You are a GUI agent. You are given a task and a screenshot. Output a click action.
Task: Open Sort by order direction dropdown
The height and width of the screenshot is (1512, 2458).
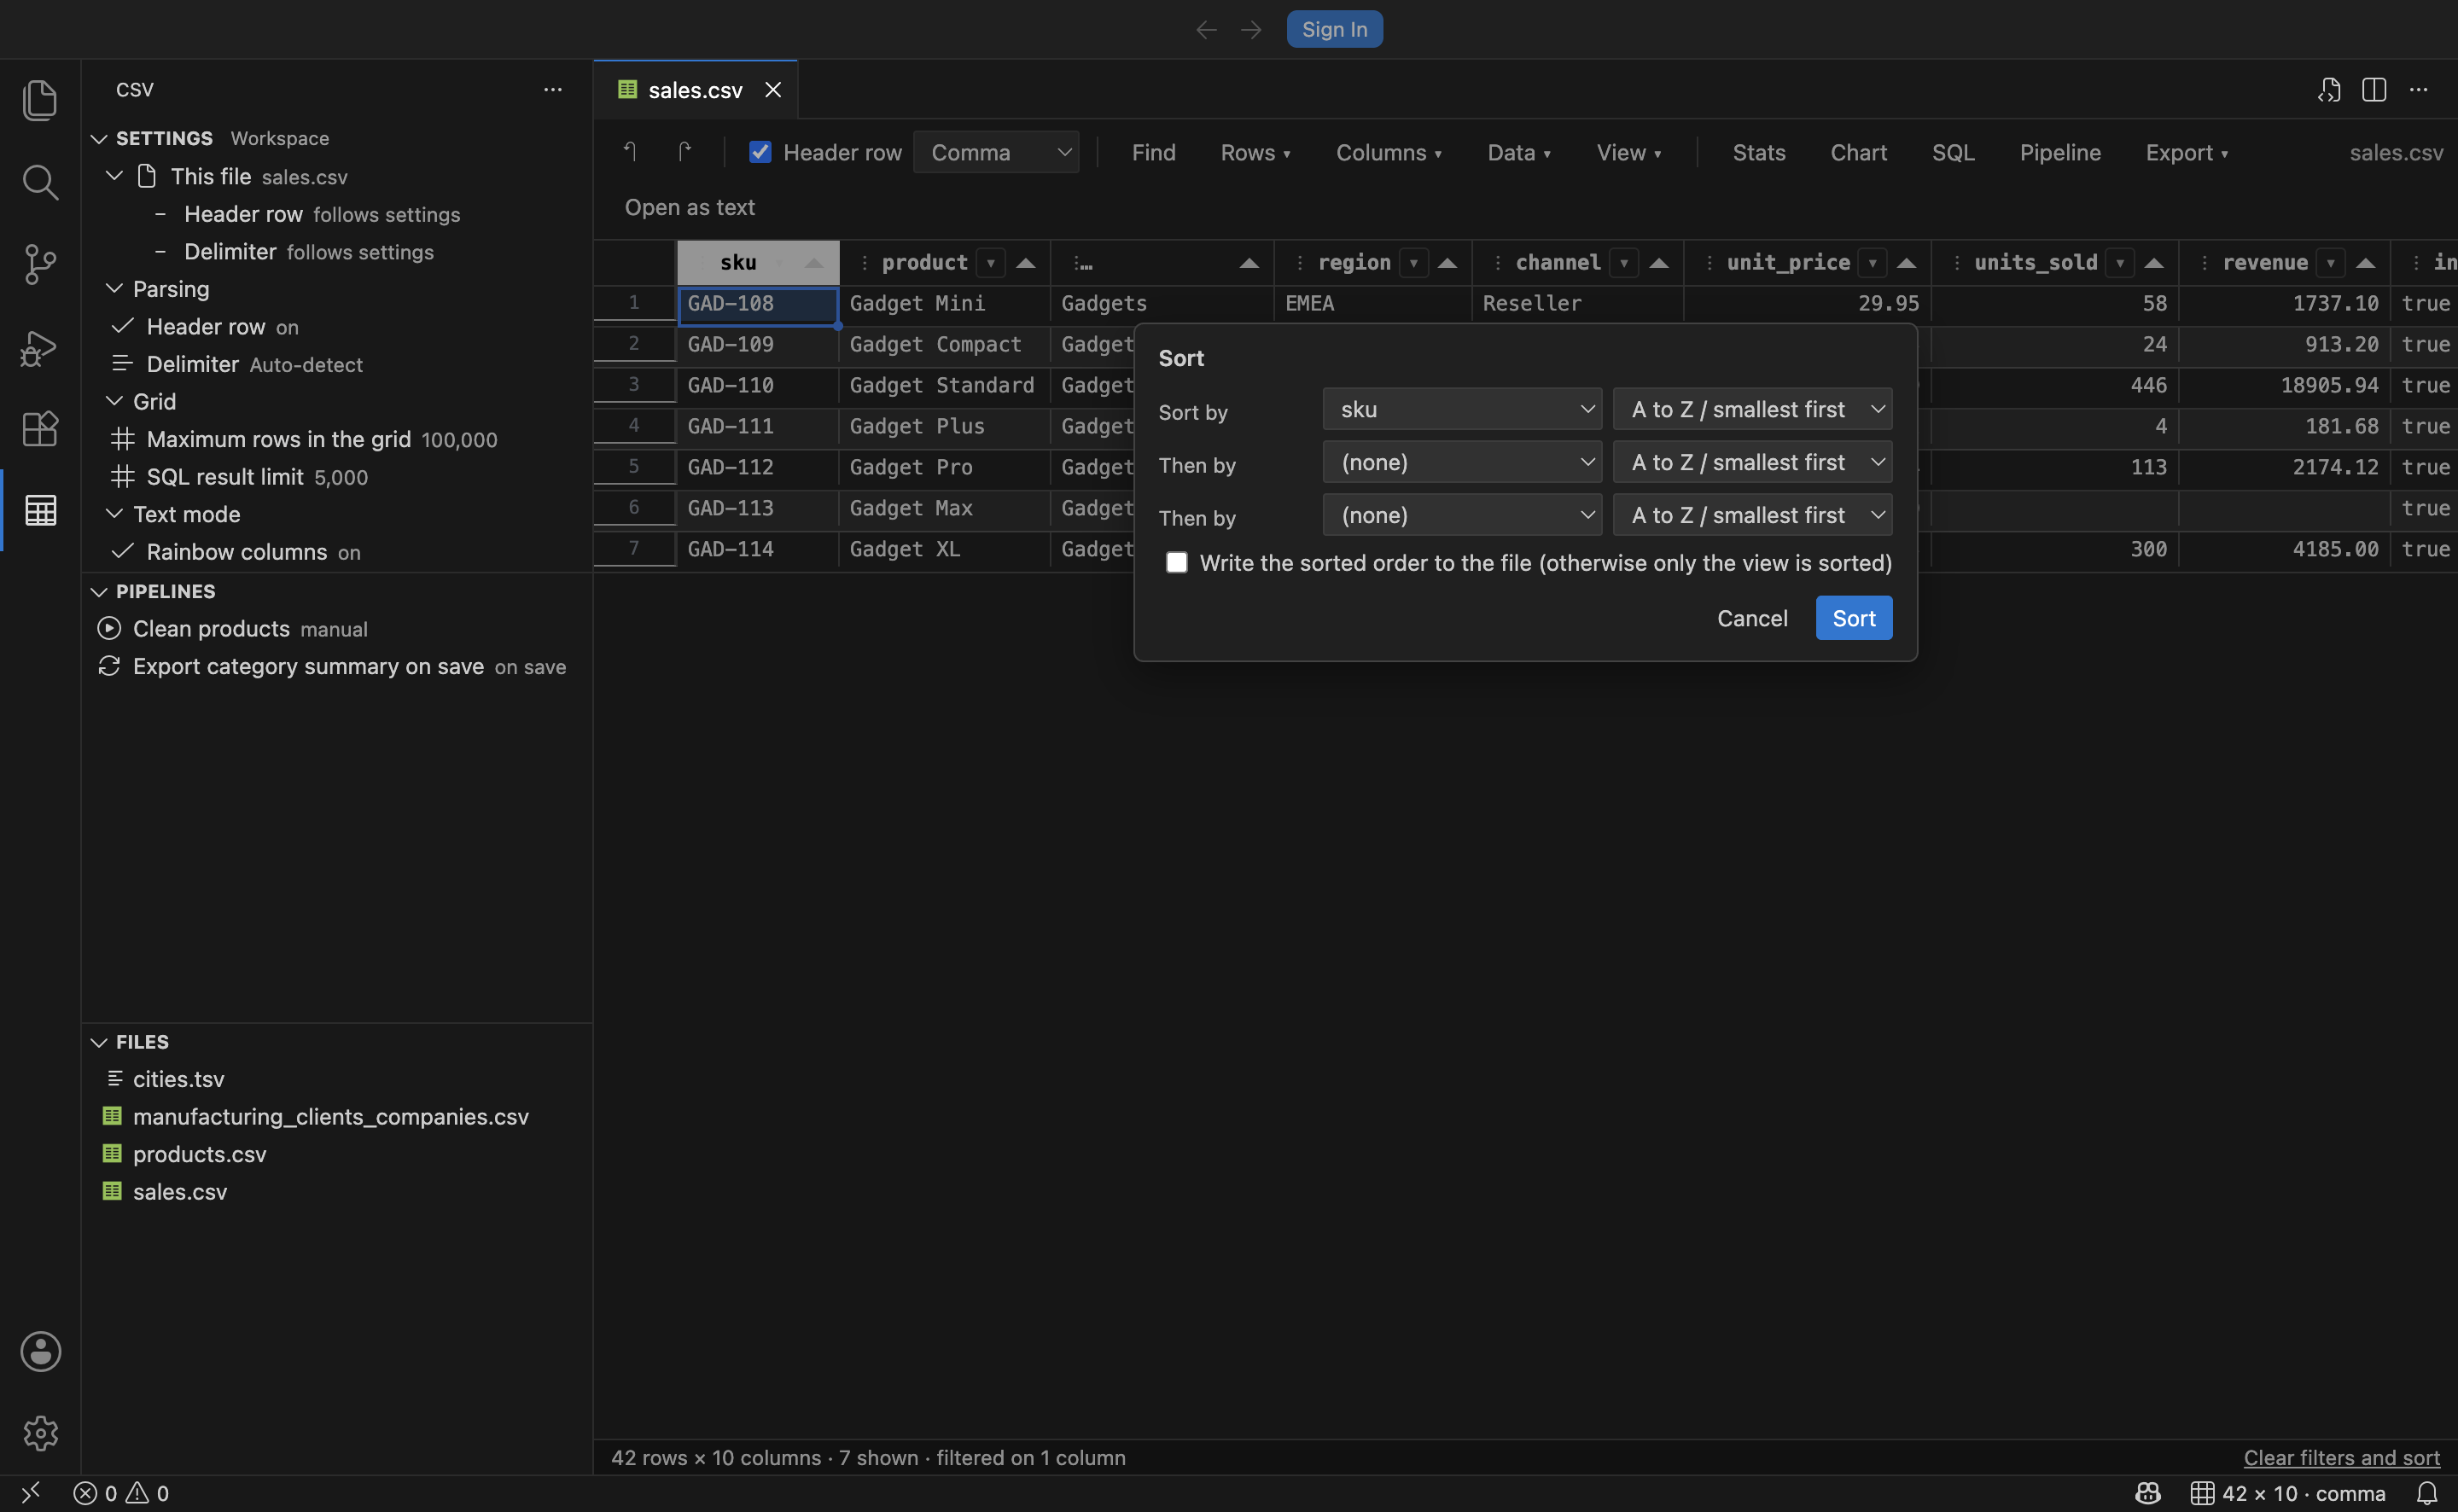[1752, 409]
